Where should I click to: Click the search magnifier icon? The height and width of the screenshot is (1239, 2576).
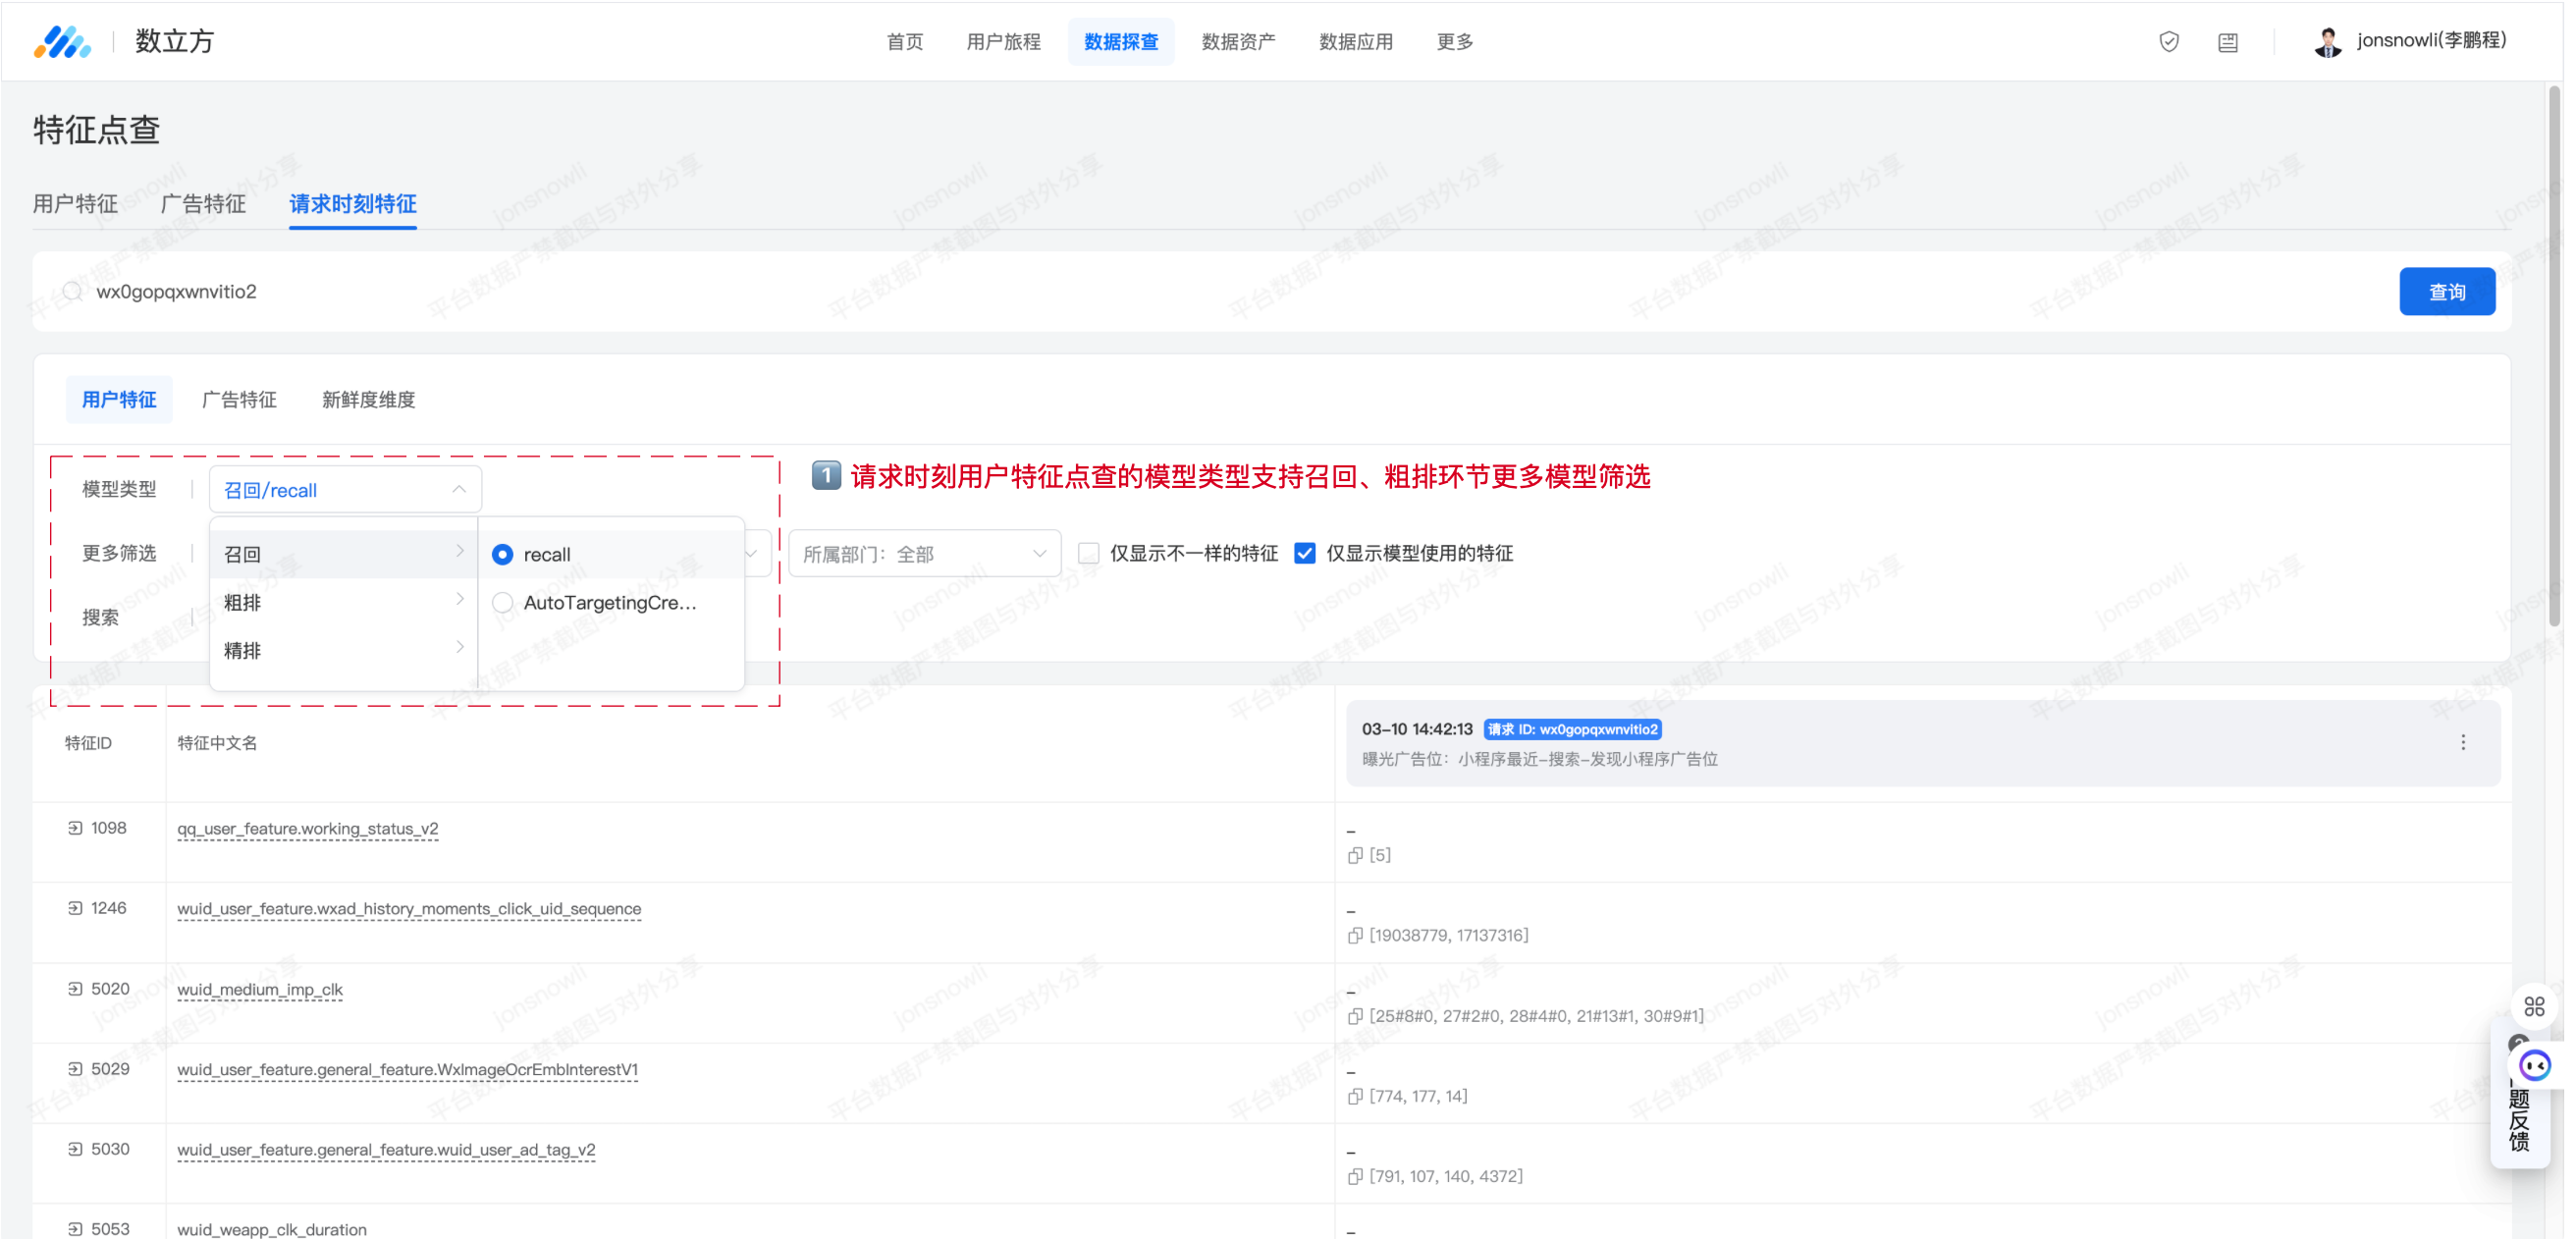pyautogui.click(x=72, y=291)
